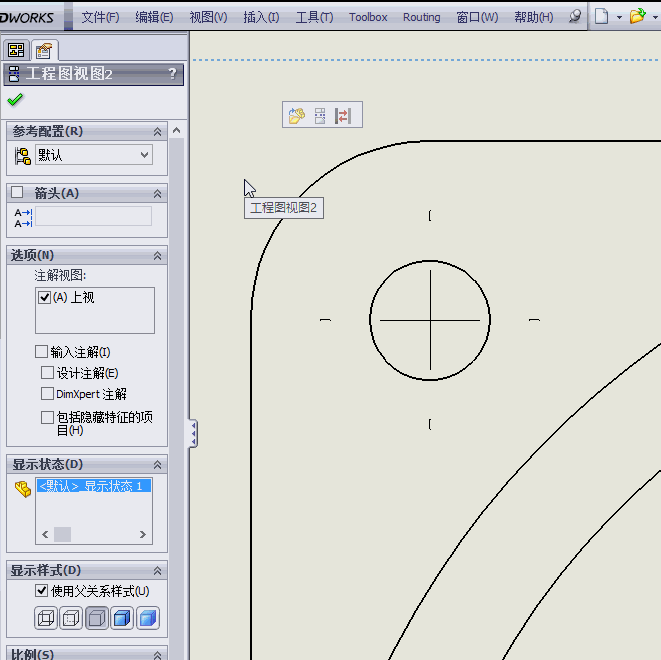
Task: Click the green checkmark to confirm view
Action: coord(15,100)
